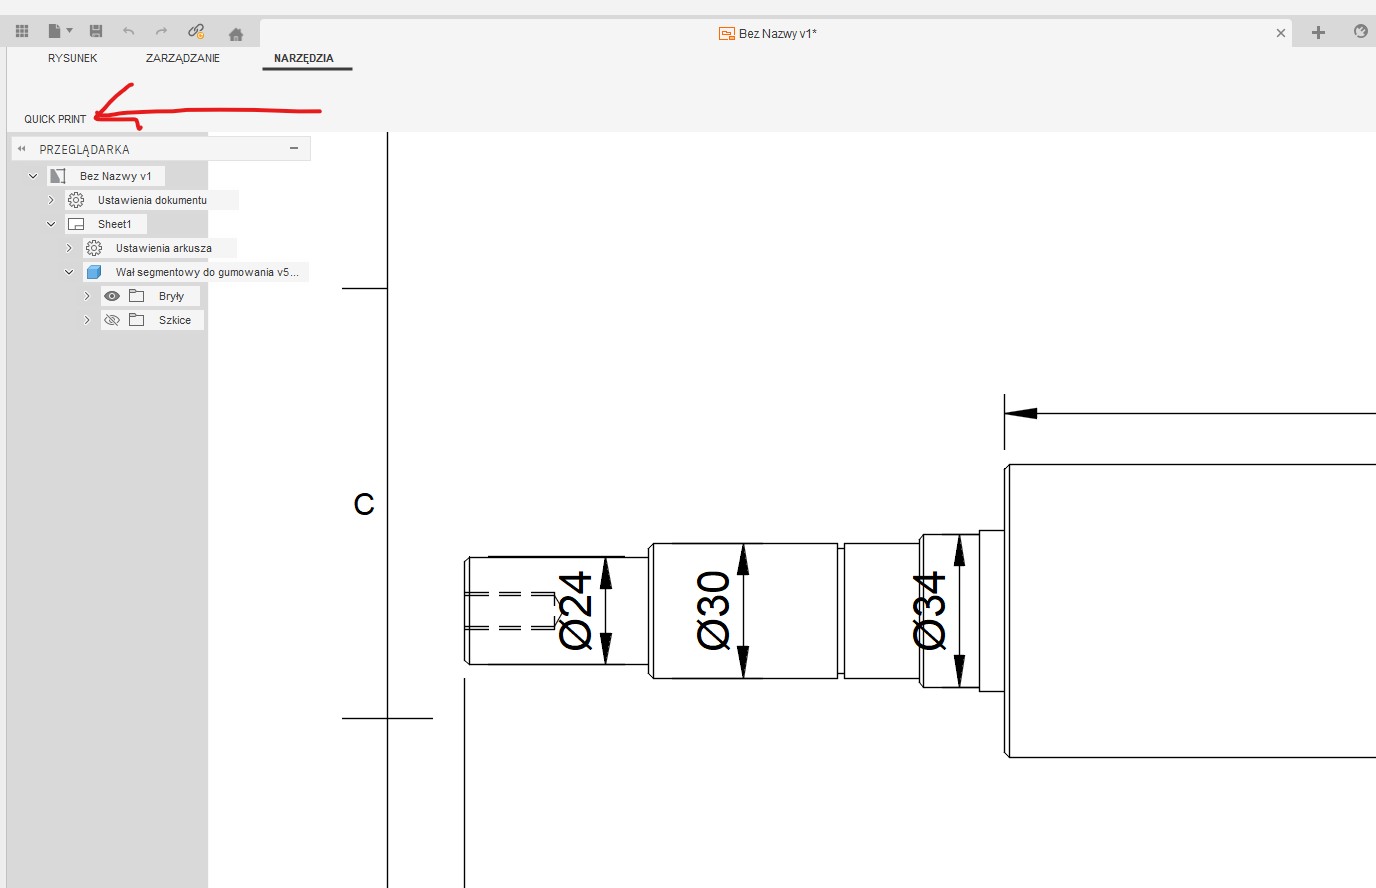Click the folder icon beside Szkice
This screenshot has width=1376, height=888.
pyautogui.click(x=137, y=320)
